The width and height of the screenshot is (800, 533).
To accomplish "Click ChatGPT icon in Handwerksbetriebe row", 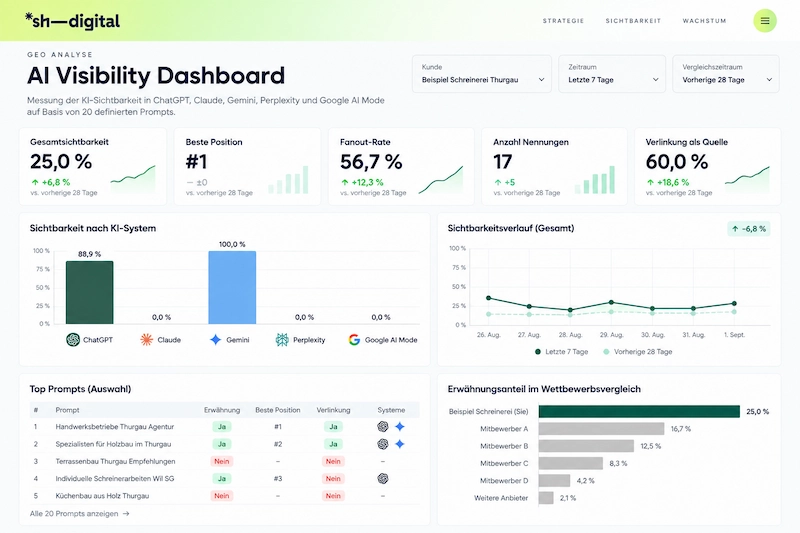I will 383,427.
